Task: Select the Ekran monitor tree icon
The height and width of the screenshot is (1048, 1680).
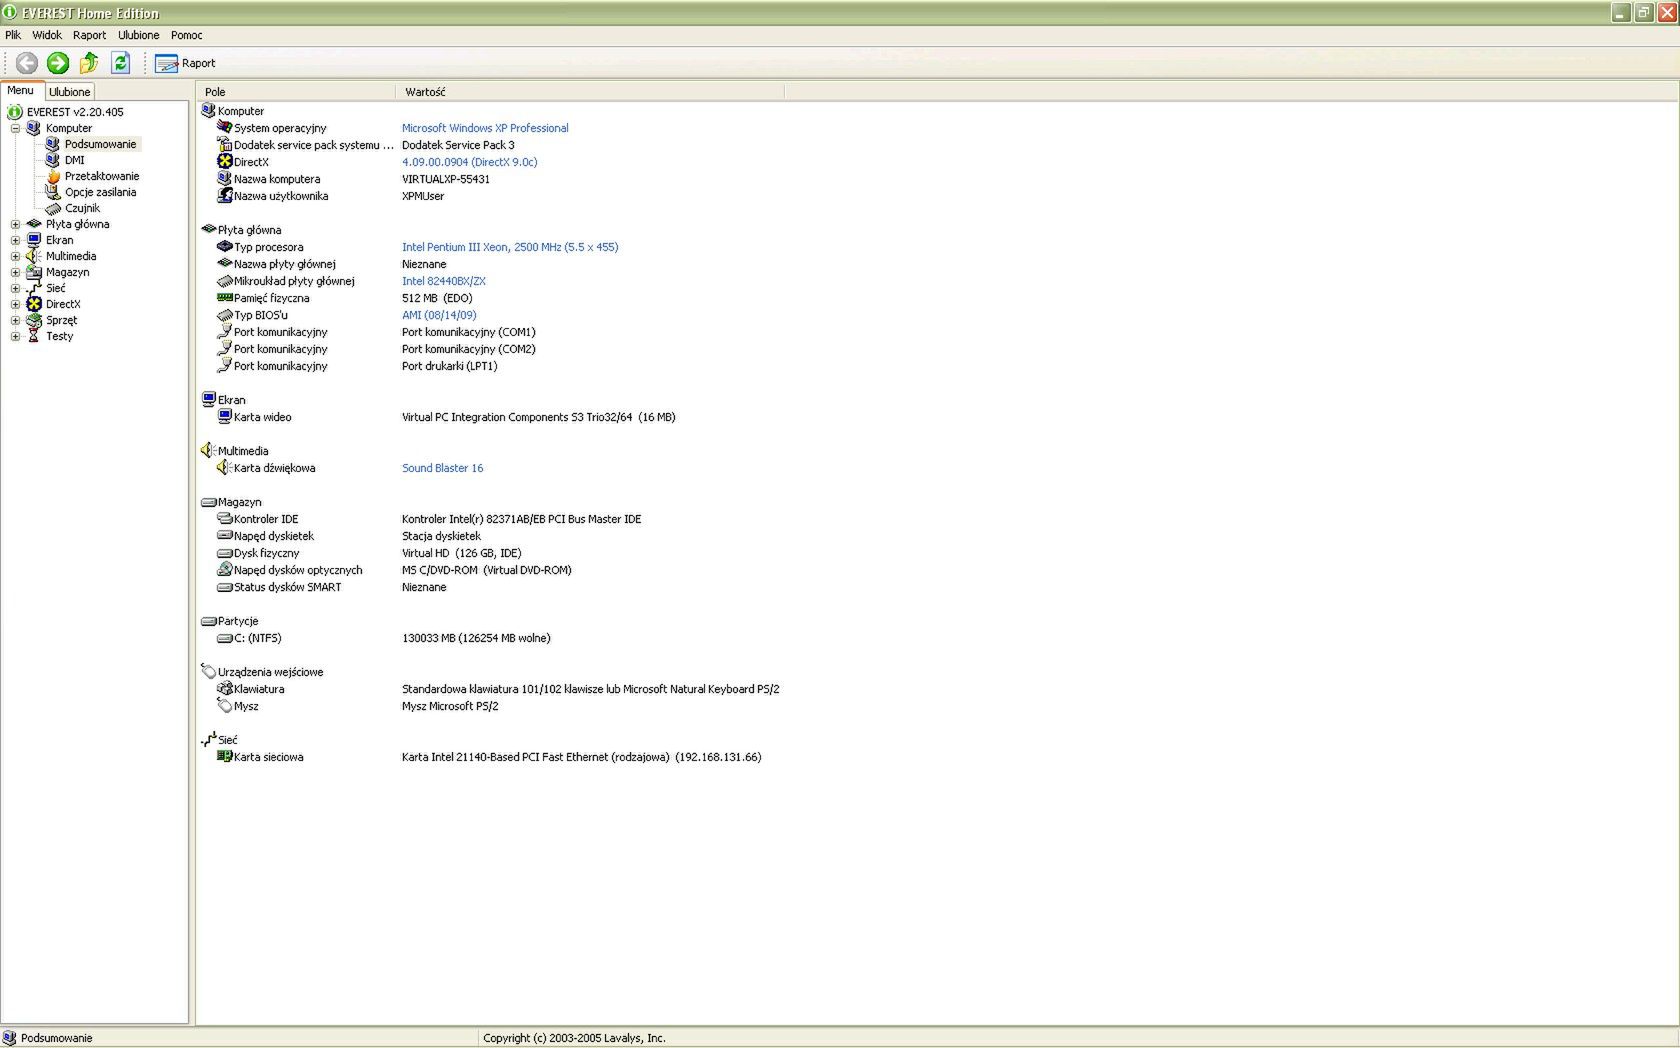Action: coord(34,240)
